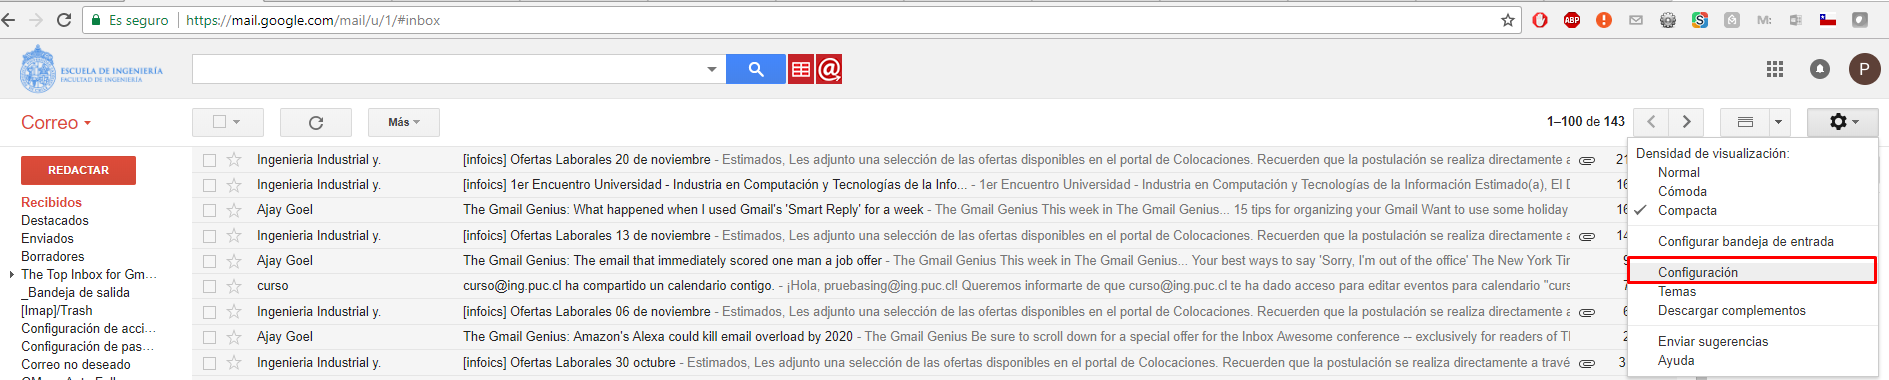The width and height of the screenshot is (1889, 380).
Task: Star the 1er Encuentro Universidad email
Action: coord(234,185)
